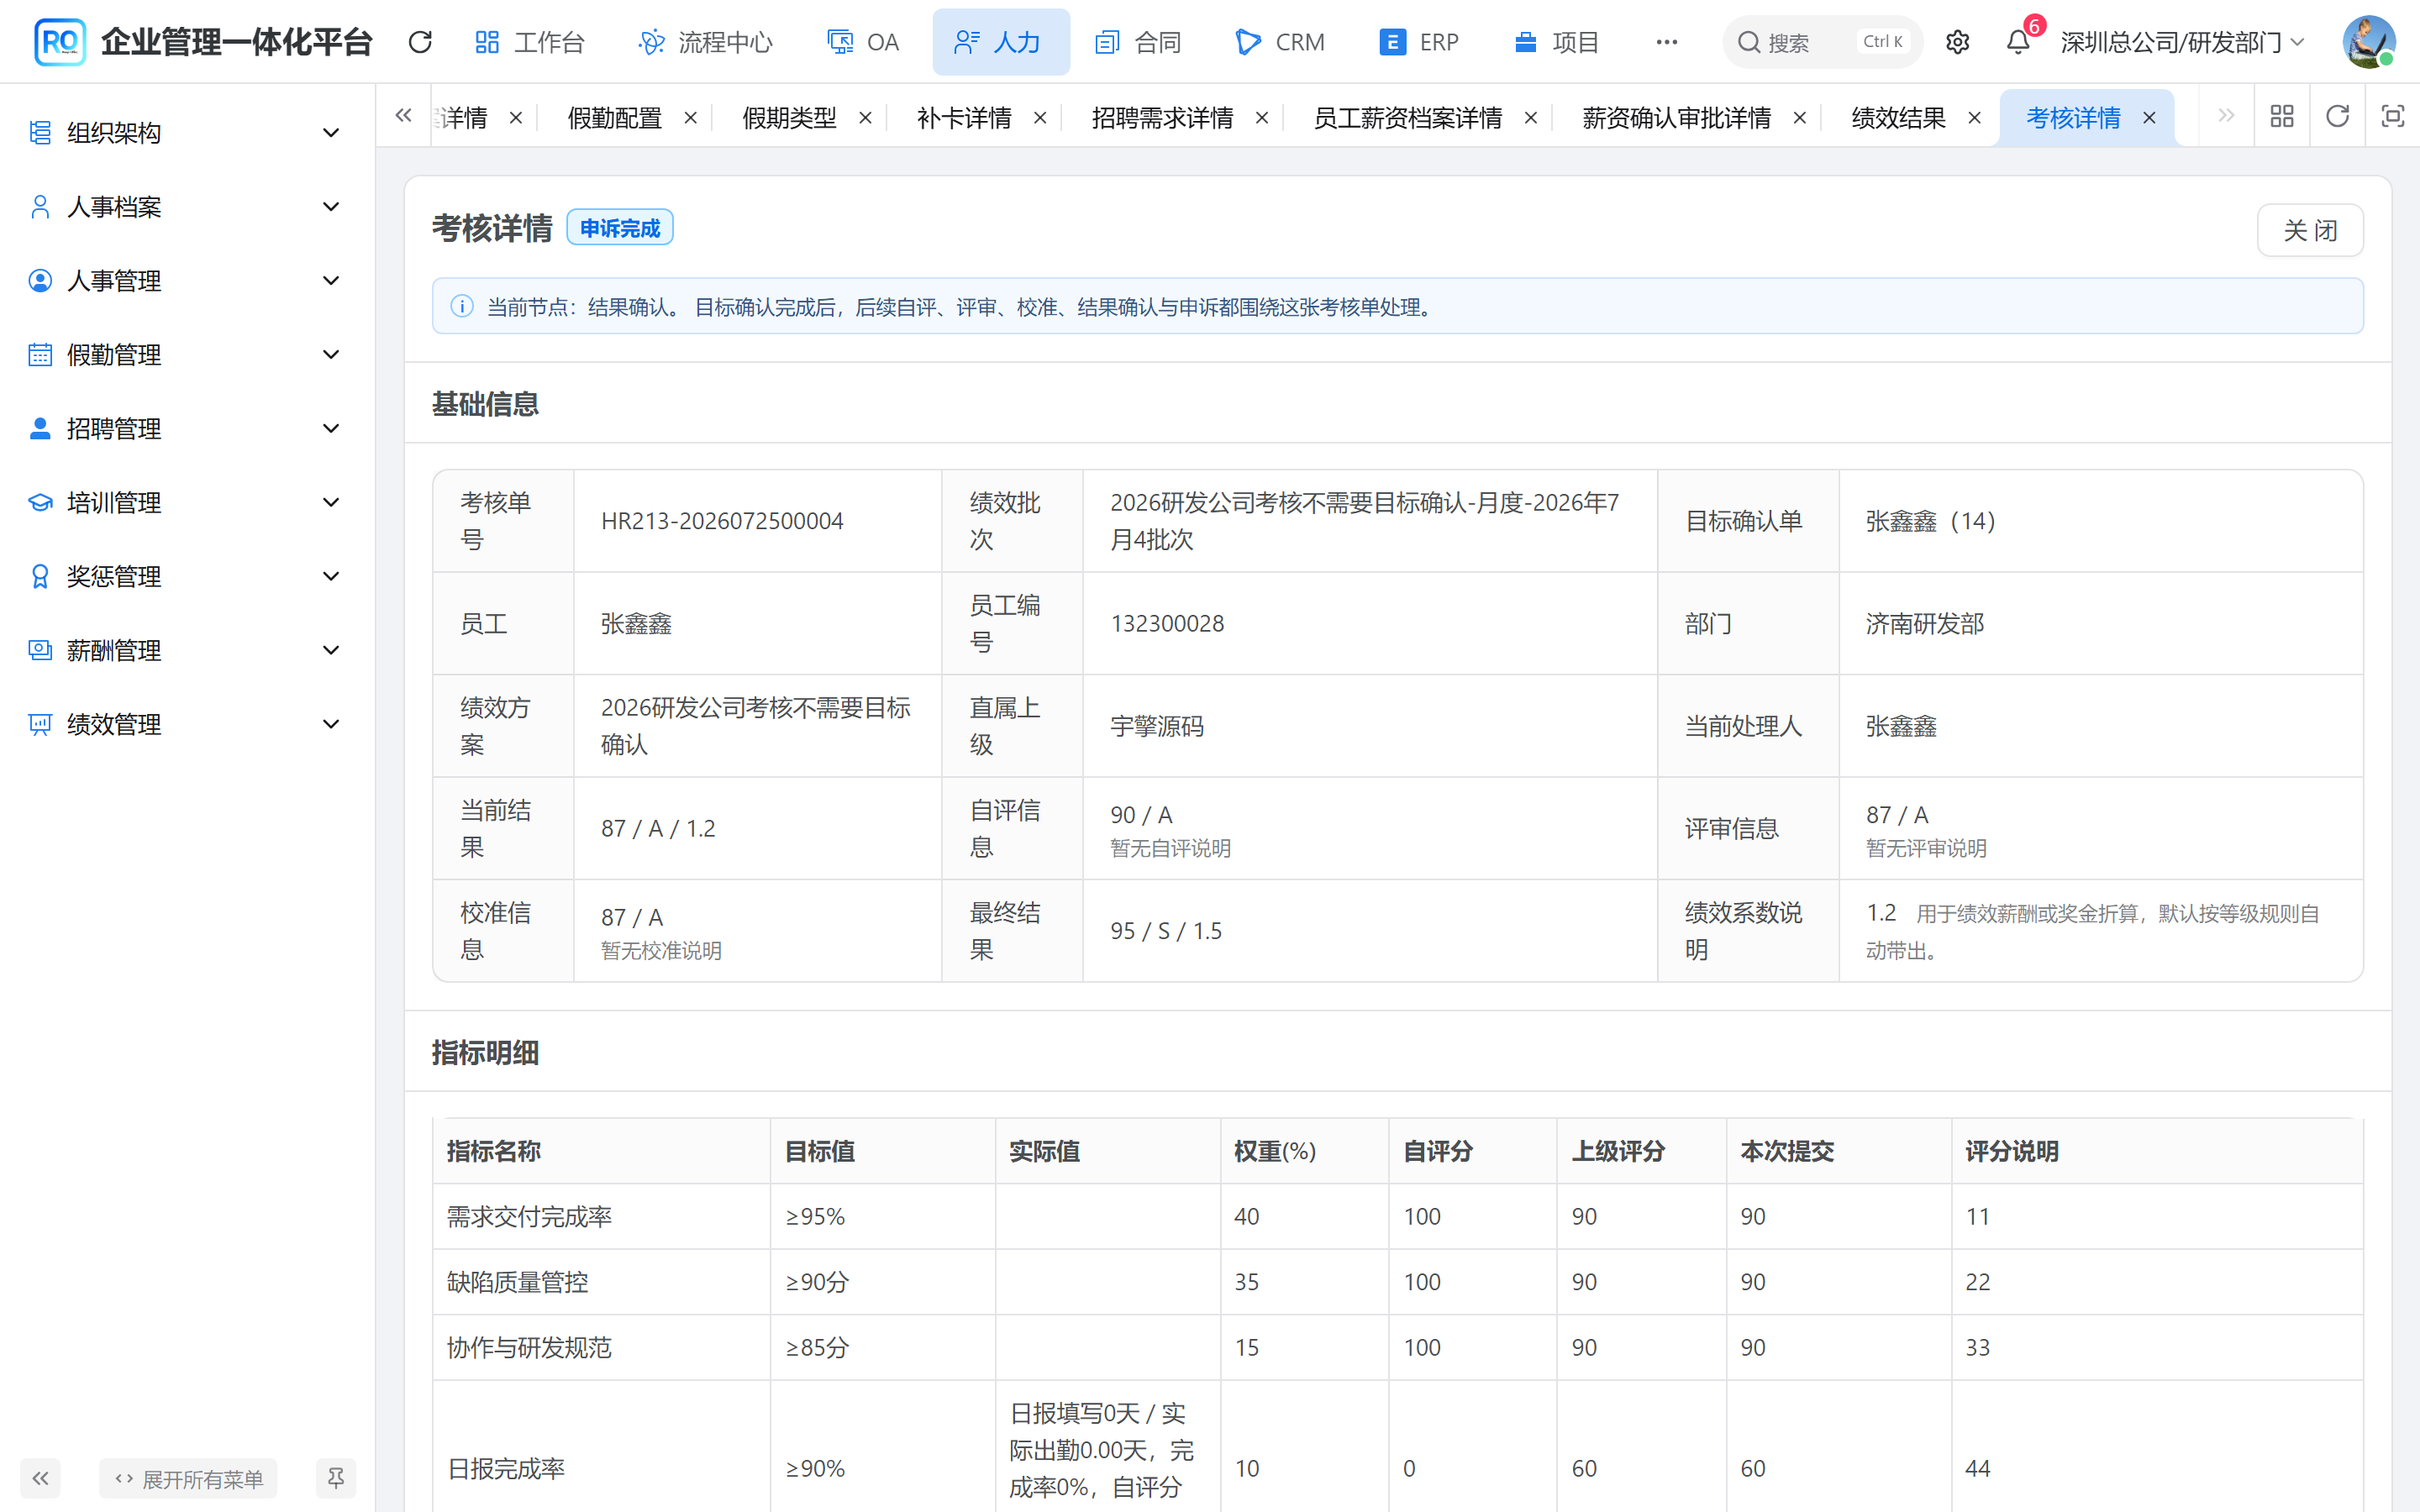2420x1512 pixels.
Task: Open 深圳总公司/研发部门 department dropdown
Action: 2182,42
